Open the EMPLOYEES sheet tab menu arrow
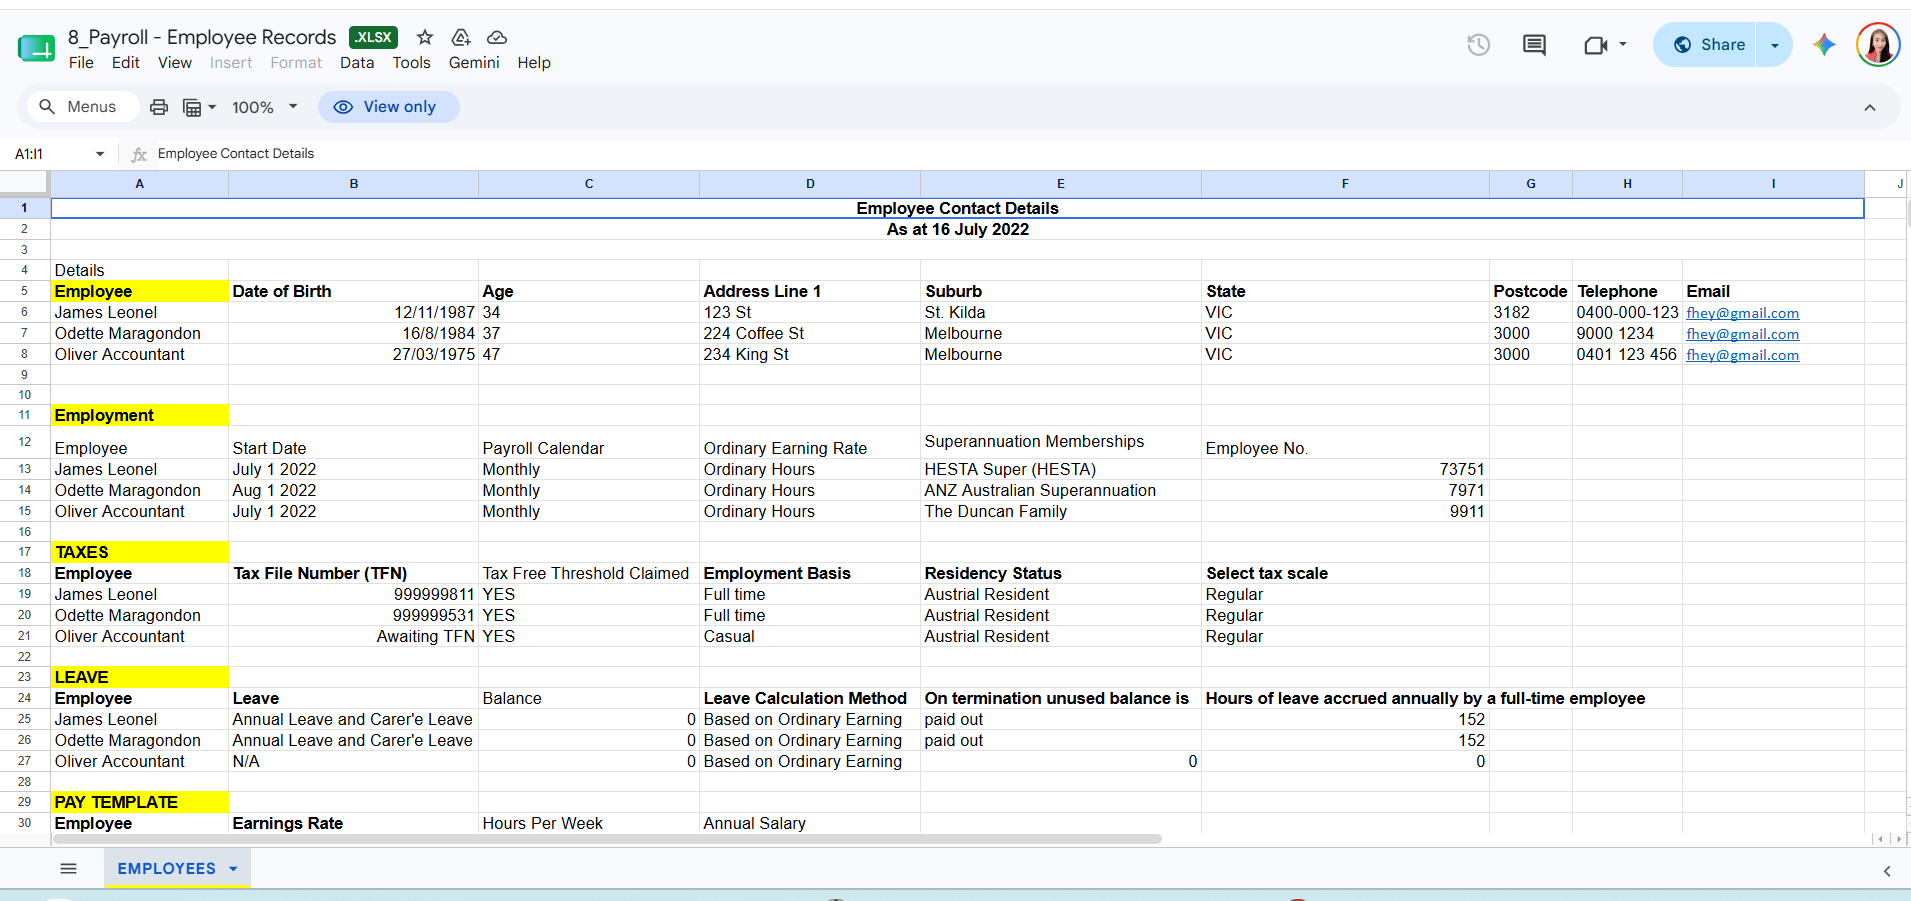 coord(233,869)
